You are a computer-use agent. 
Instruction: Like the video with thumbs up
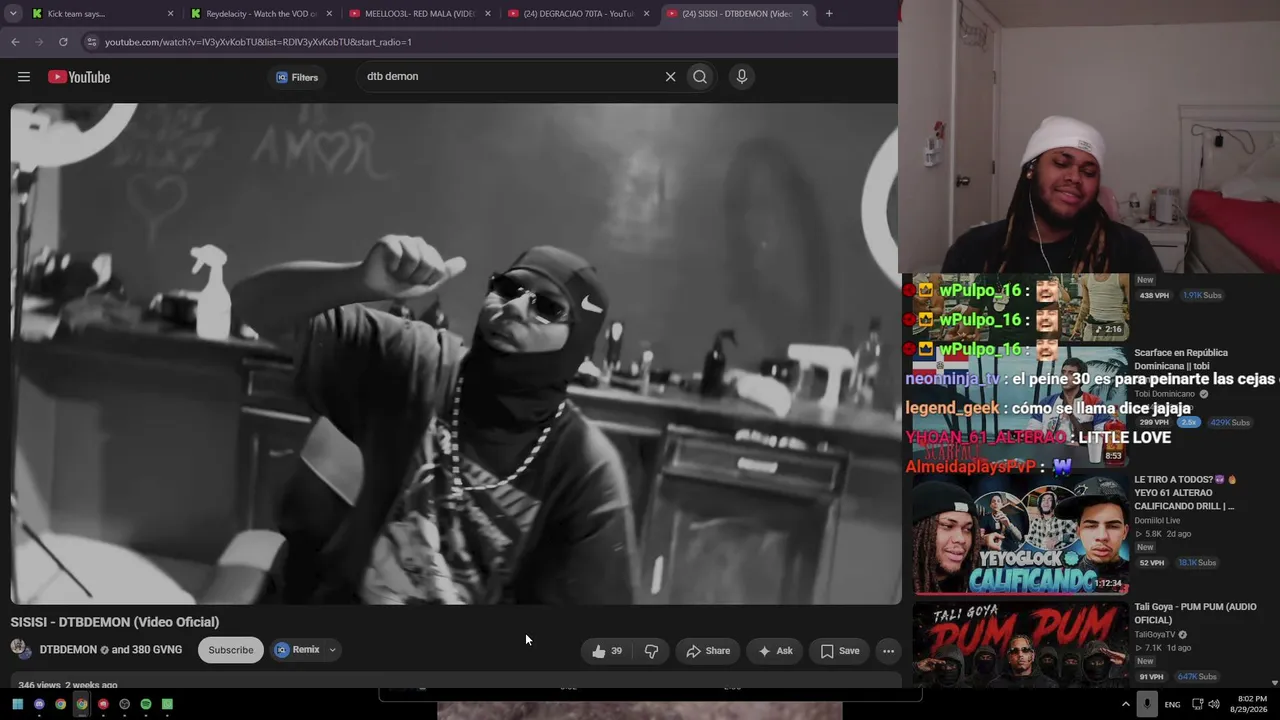point(607,651)
